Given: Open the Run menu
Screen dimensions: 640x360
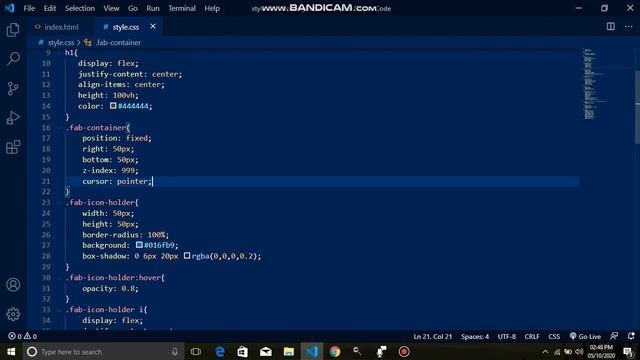Looking at the screenshot, I should coord(153,8).
